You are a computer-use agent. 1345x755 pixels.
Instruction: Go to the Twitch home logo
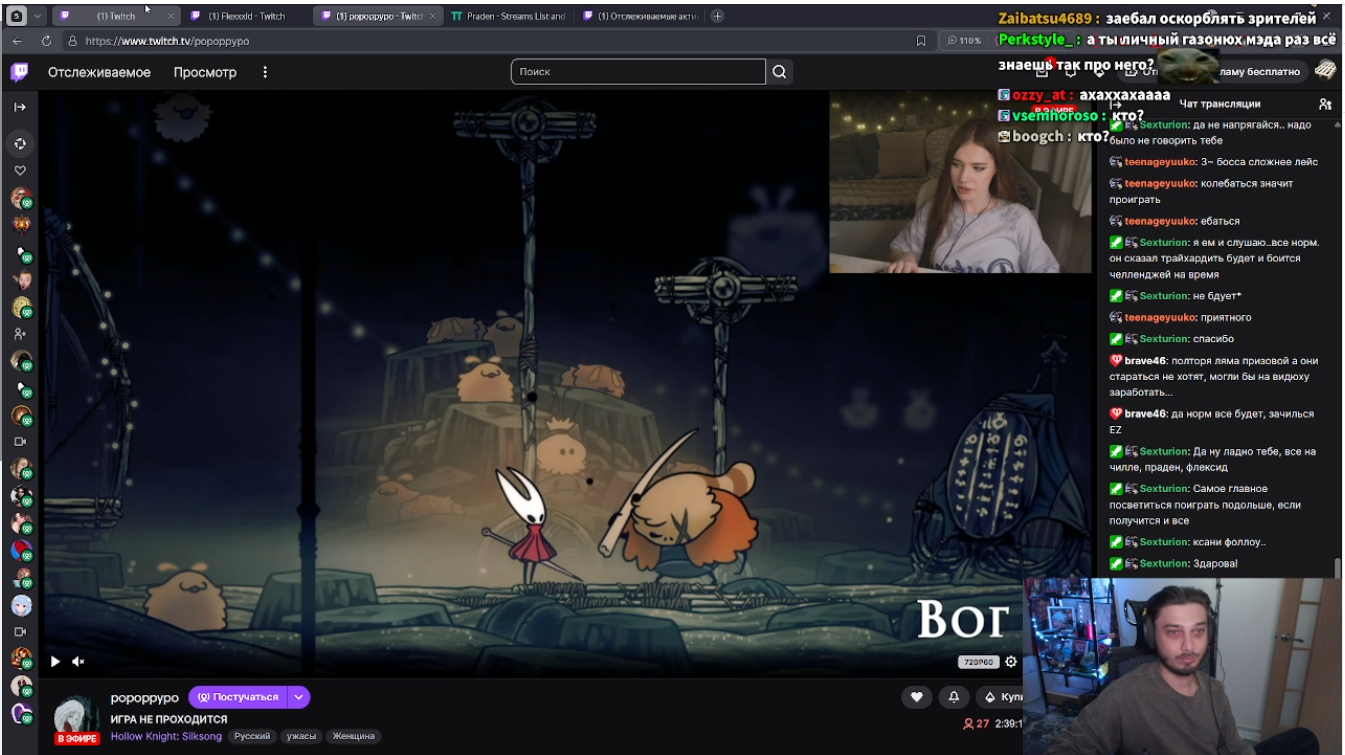click(x=19, y=72)
